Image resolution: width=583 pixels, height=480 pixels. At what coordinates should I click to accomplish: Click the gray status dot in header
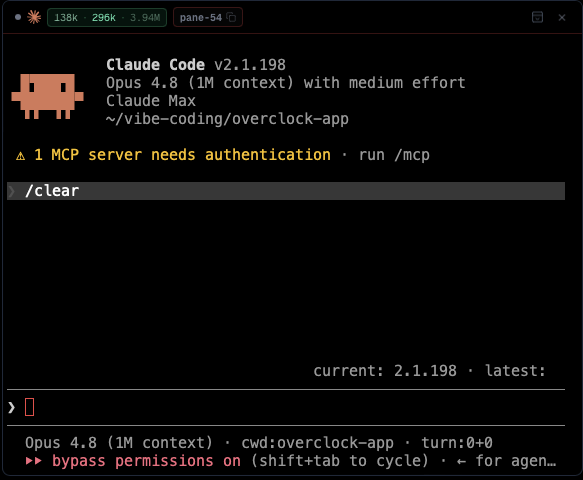point(17,17)
